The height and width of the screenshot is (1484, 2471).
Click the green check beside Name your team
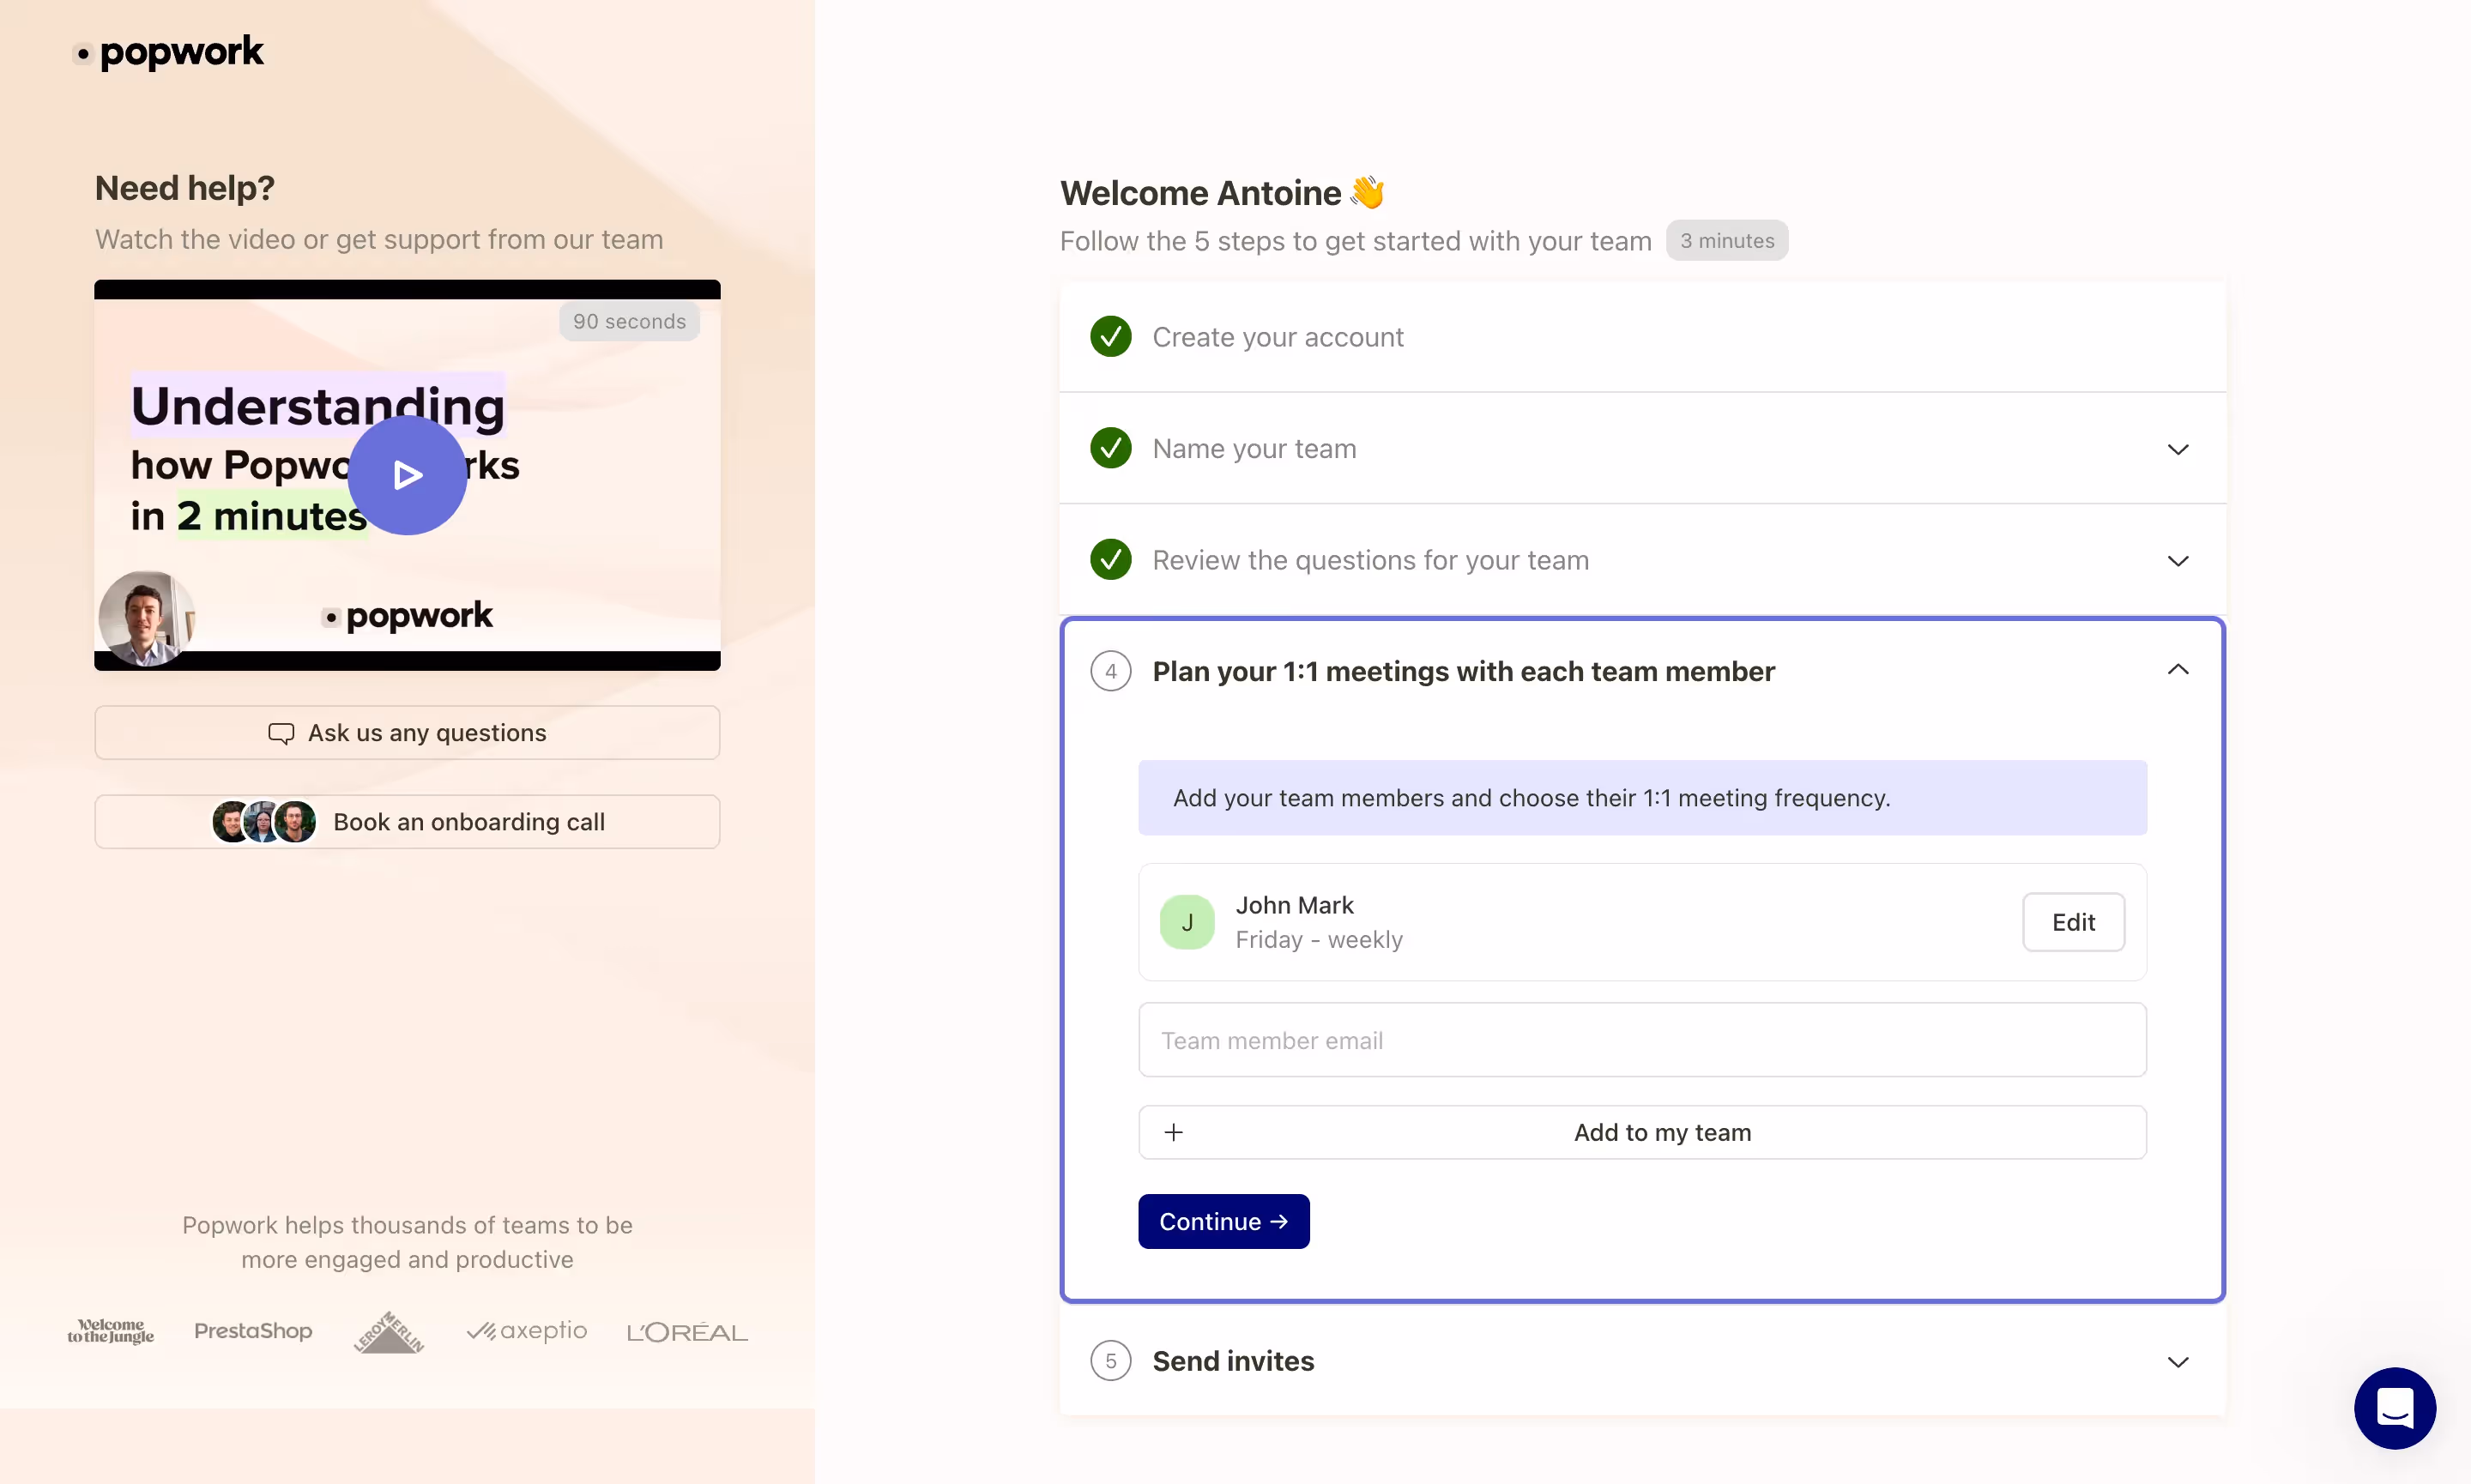coord(1110,448)
